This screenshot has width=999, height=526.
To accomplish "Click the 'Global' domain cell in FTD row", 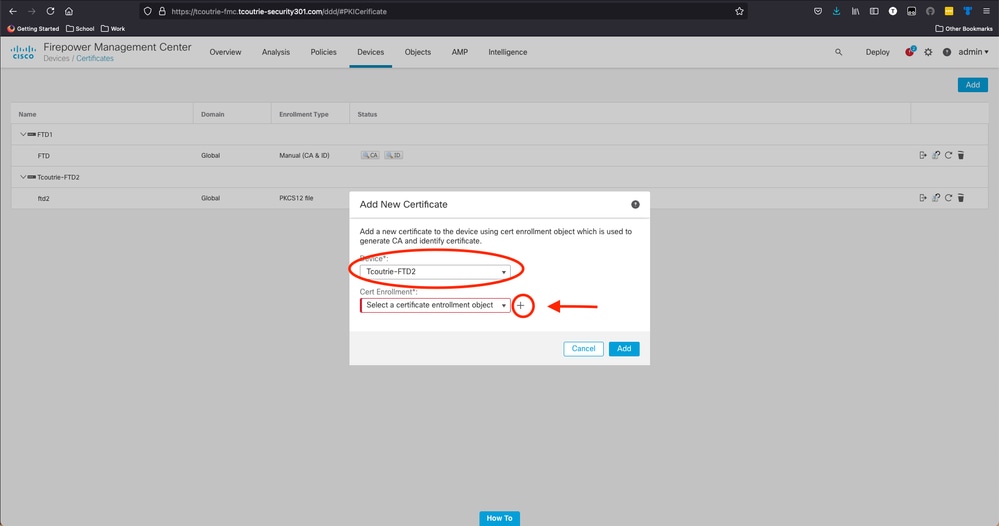I will tap(210, 155).
